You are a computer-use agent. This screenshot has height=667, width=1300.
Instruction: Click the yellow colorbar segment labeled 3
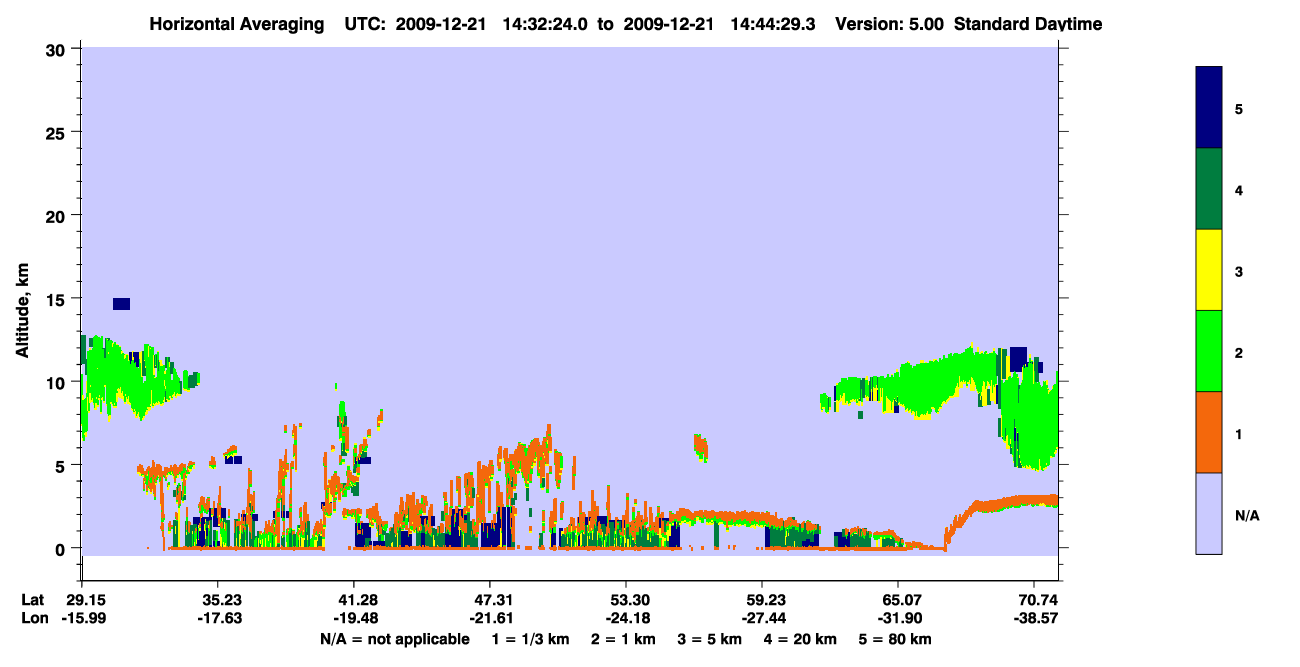[1209, 270]
